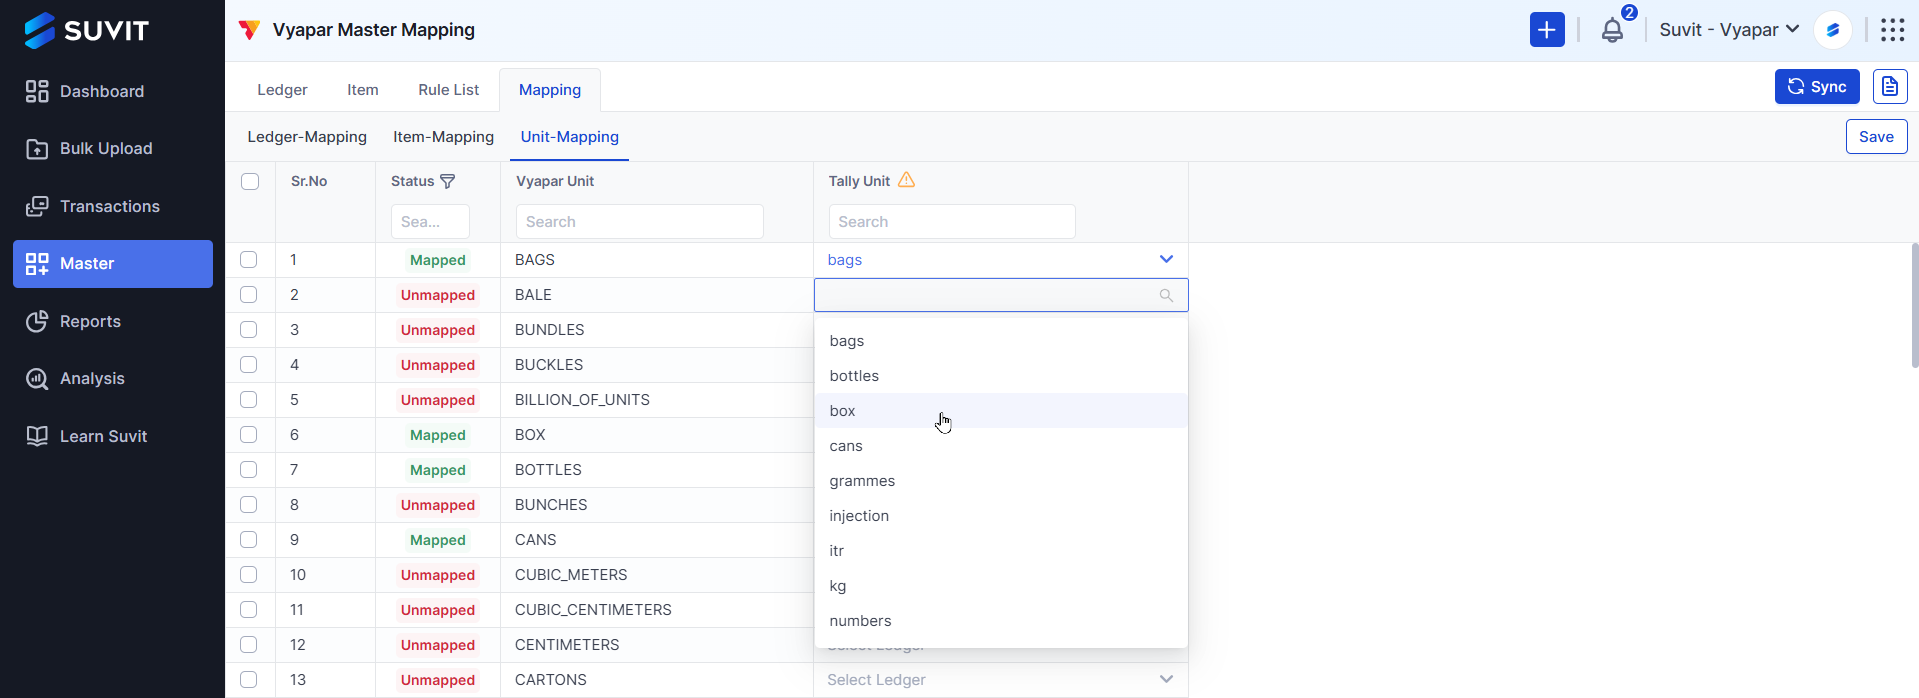
Task: Choose 'numbers' unit option
Action: pyautogui.click(x=1001, y=621)
